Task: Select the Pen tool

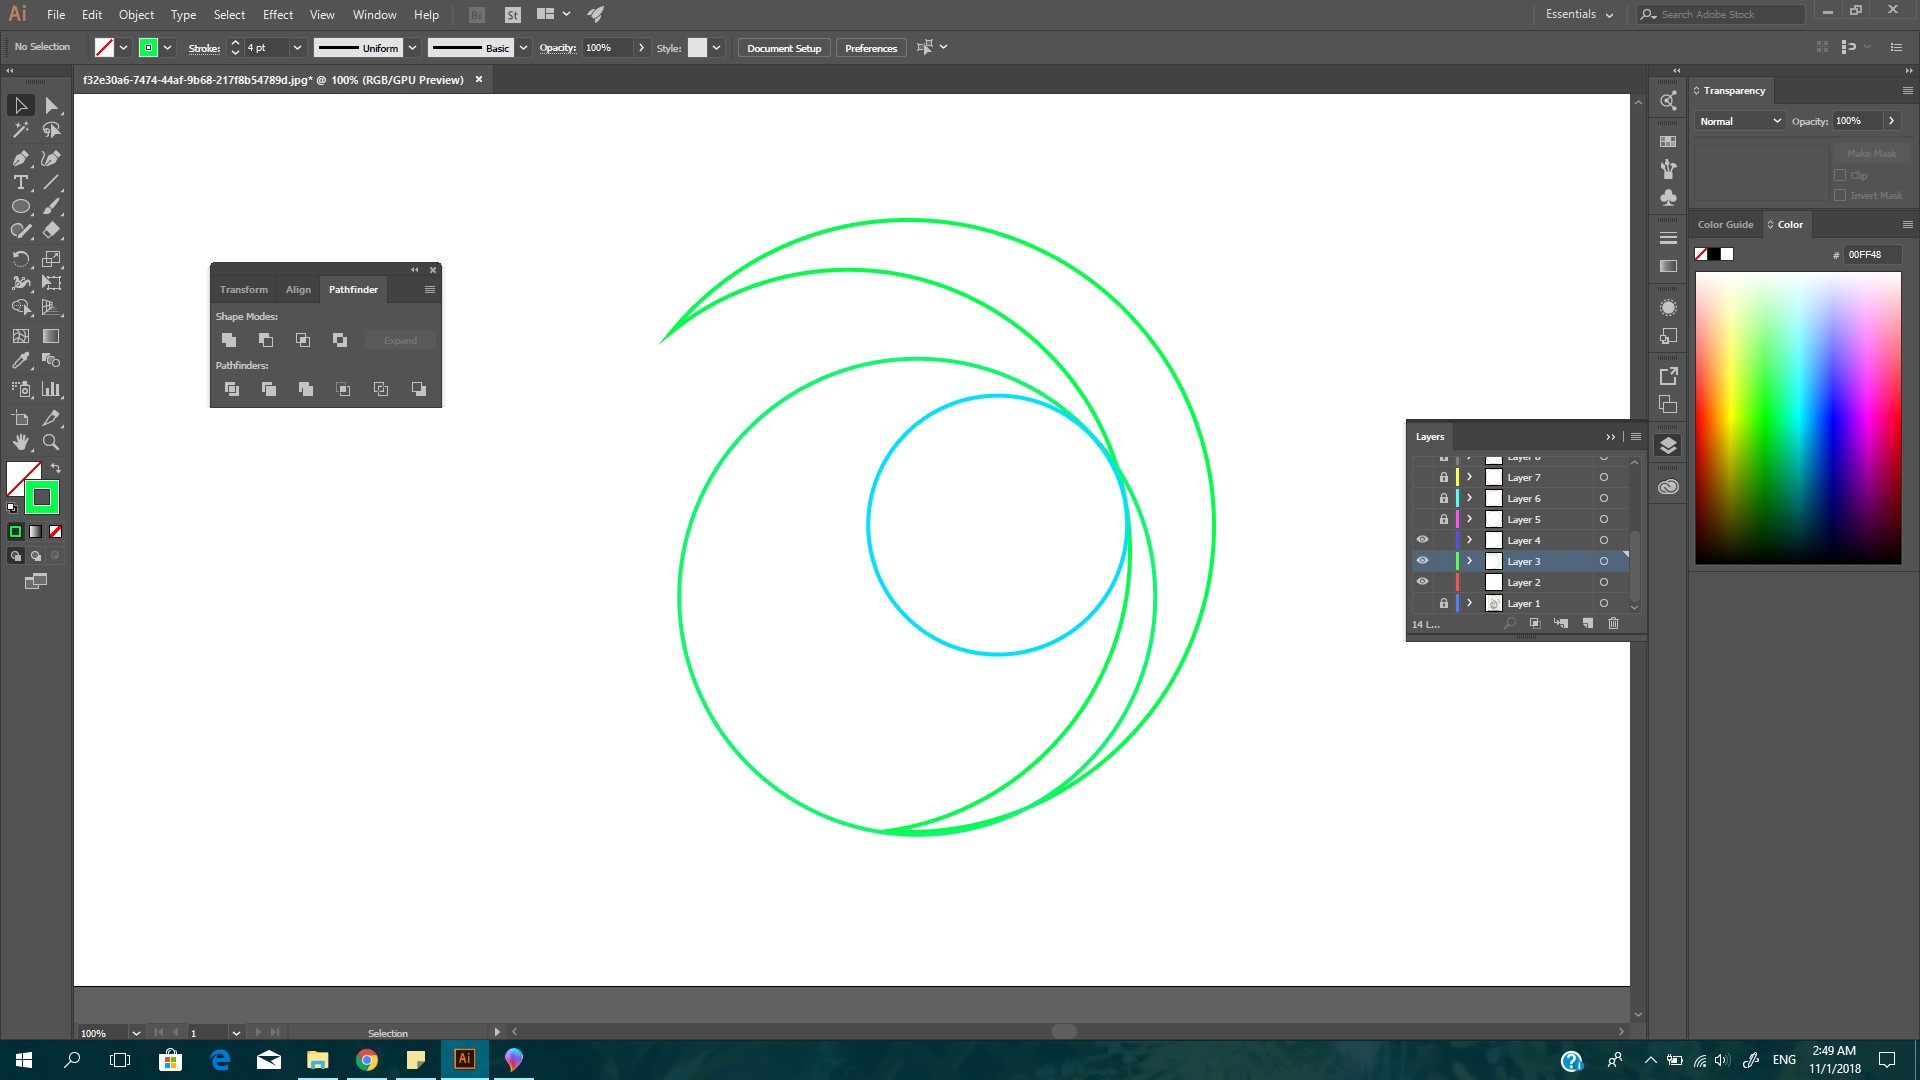Action: [20, 158]
